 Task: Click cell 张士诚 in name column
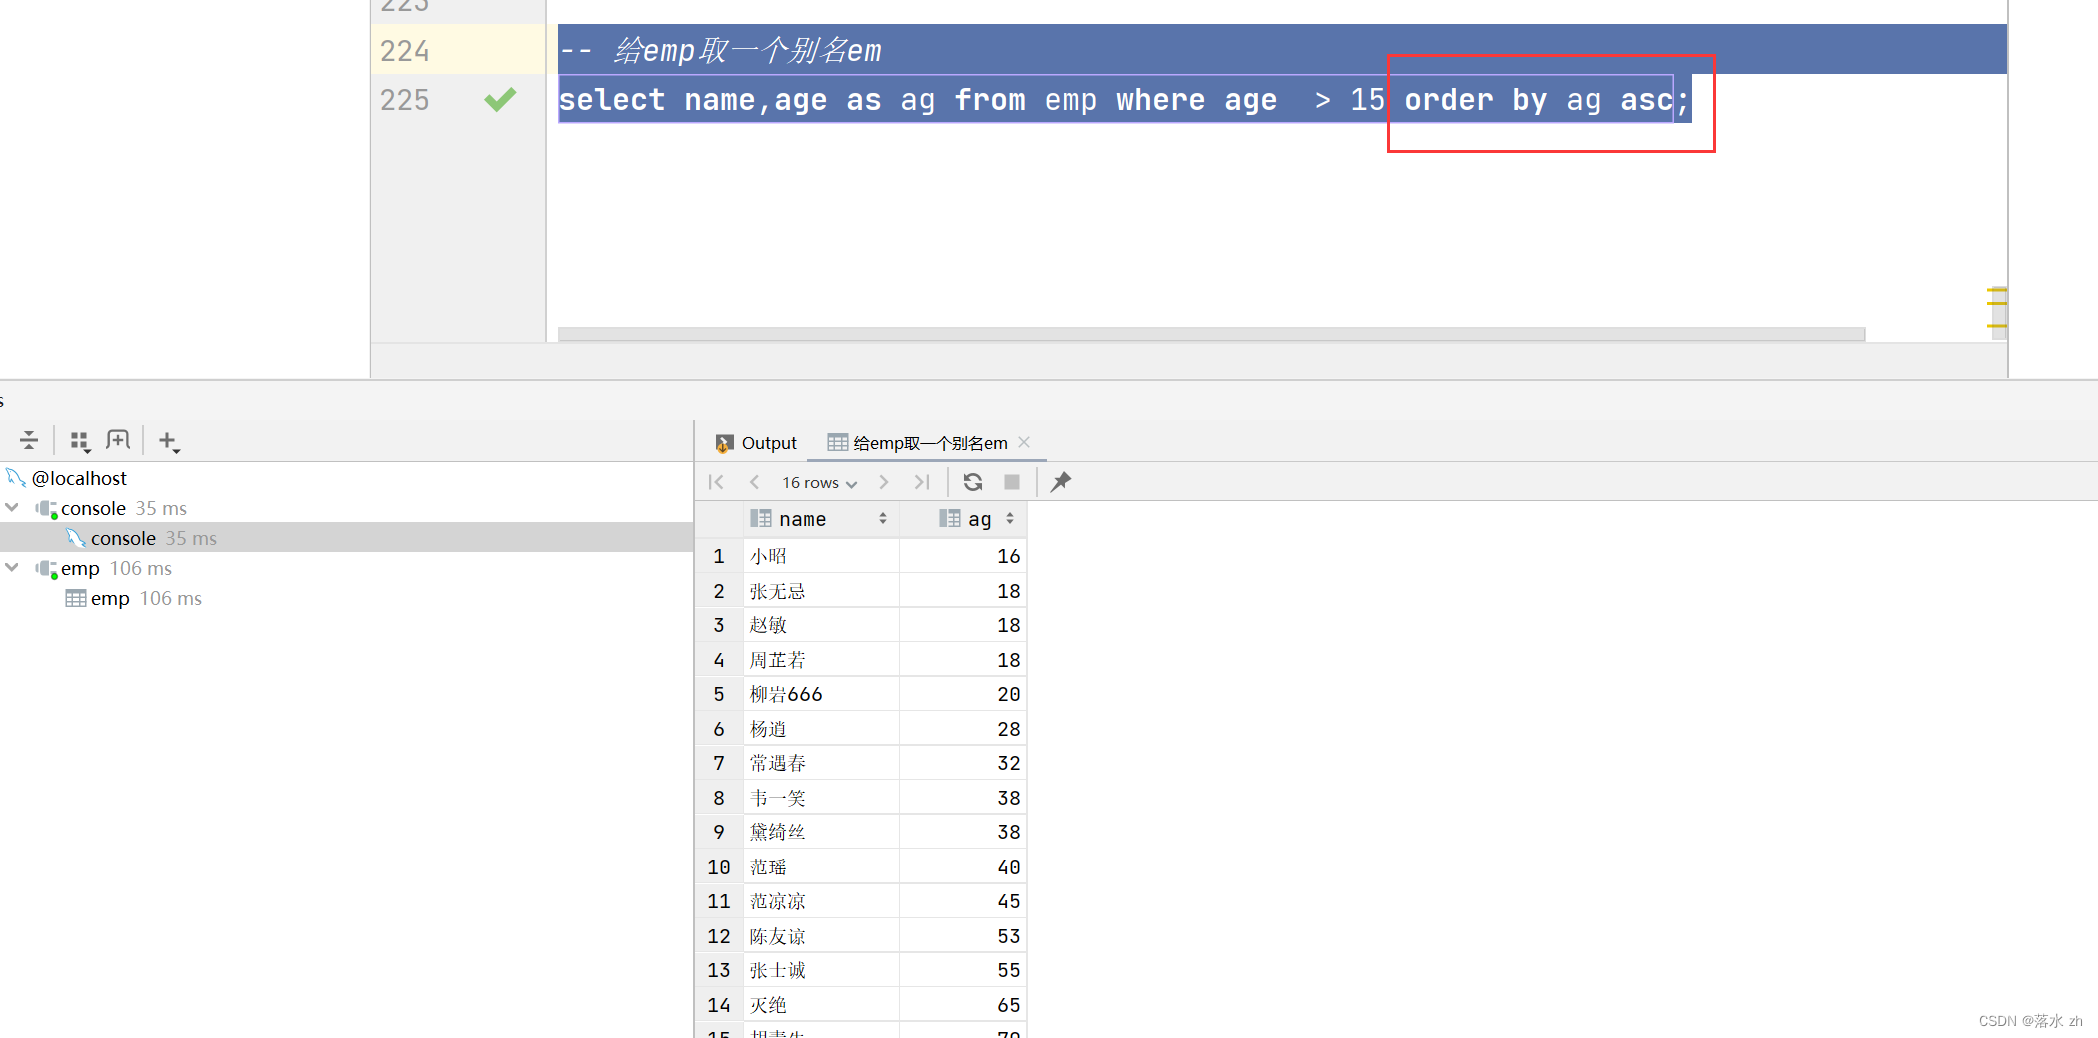pyautogui.click(x=820, y=970)
